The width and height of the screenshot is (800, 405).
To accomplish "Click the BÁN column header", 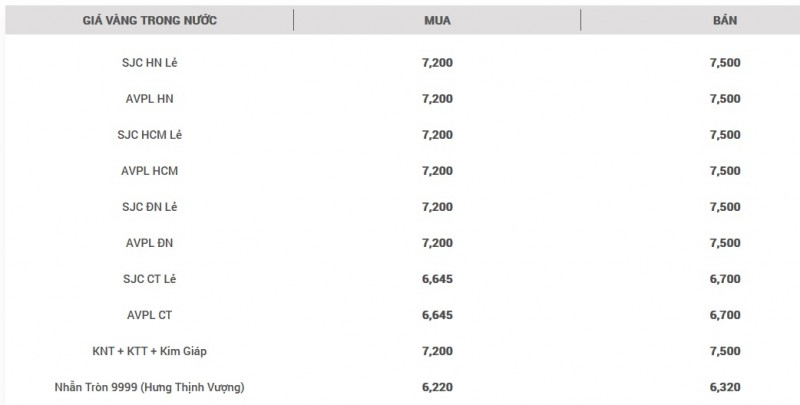I will [724, 20].
